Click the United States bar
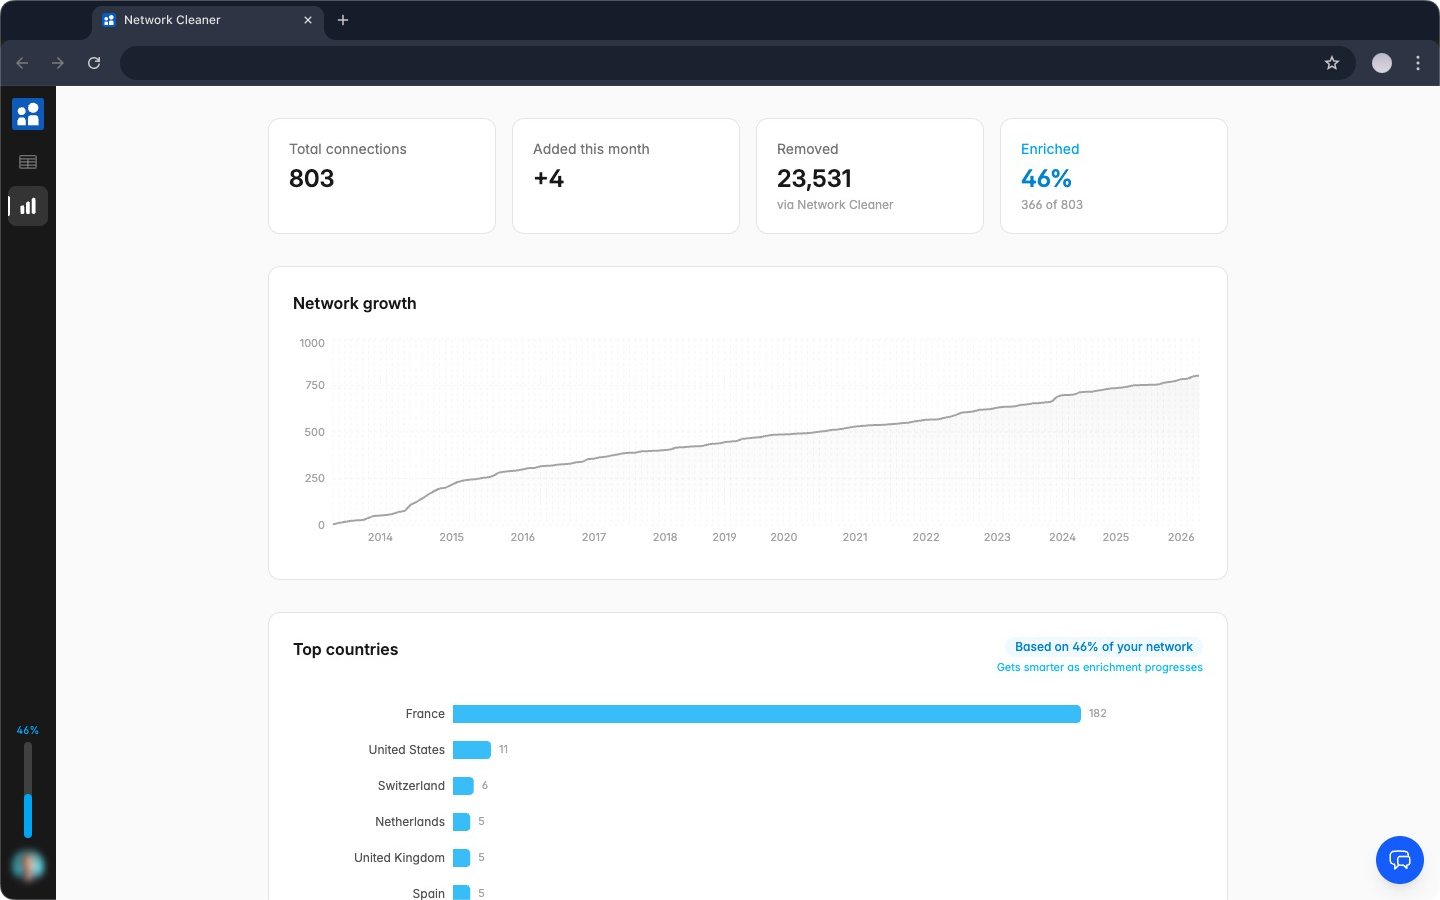This screenshot has width=1440, height=900. tap(472, 750)
